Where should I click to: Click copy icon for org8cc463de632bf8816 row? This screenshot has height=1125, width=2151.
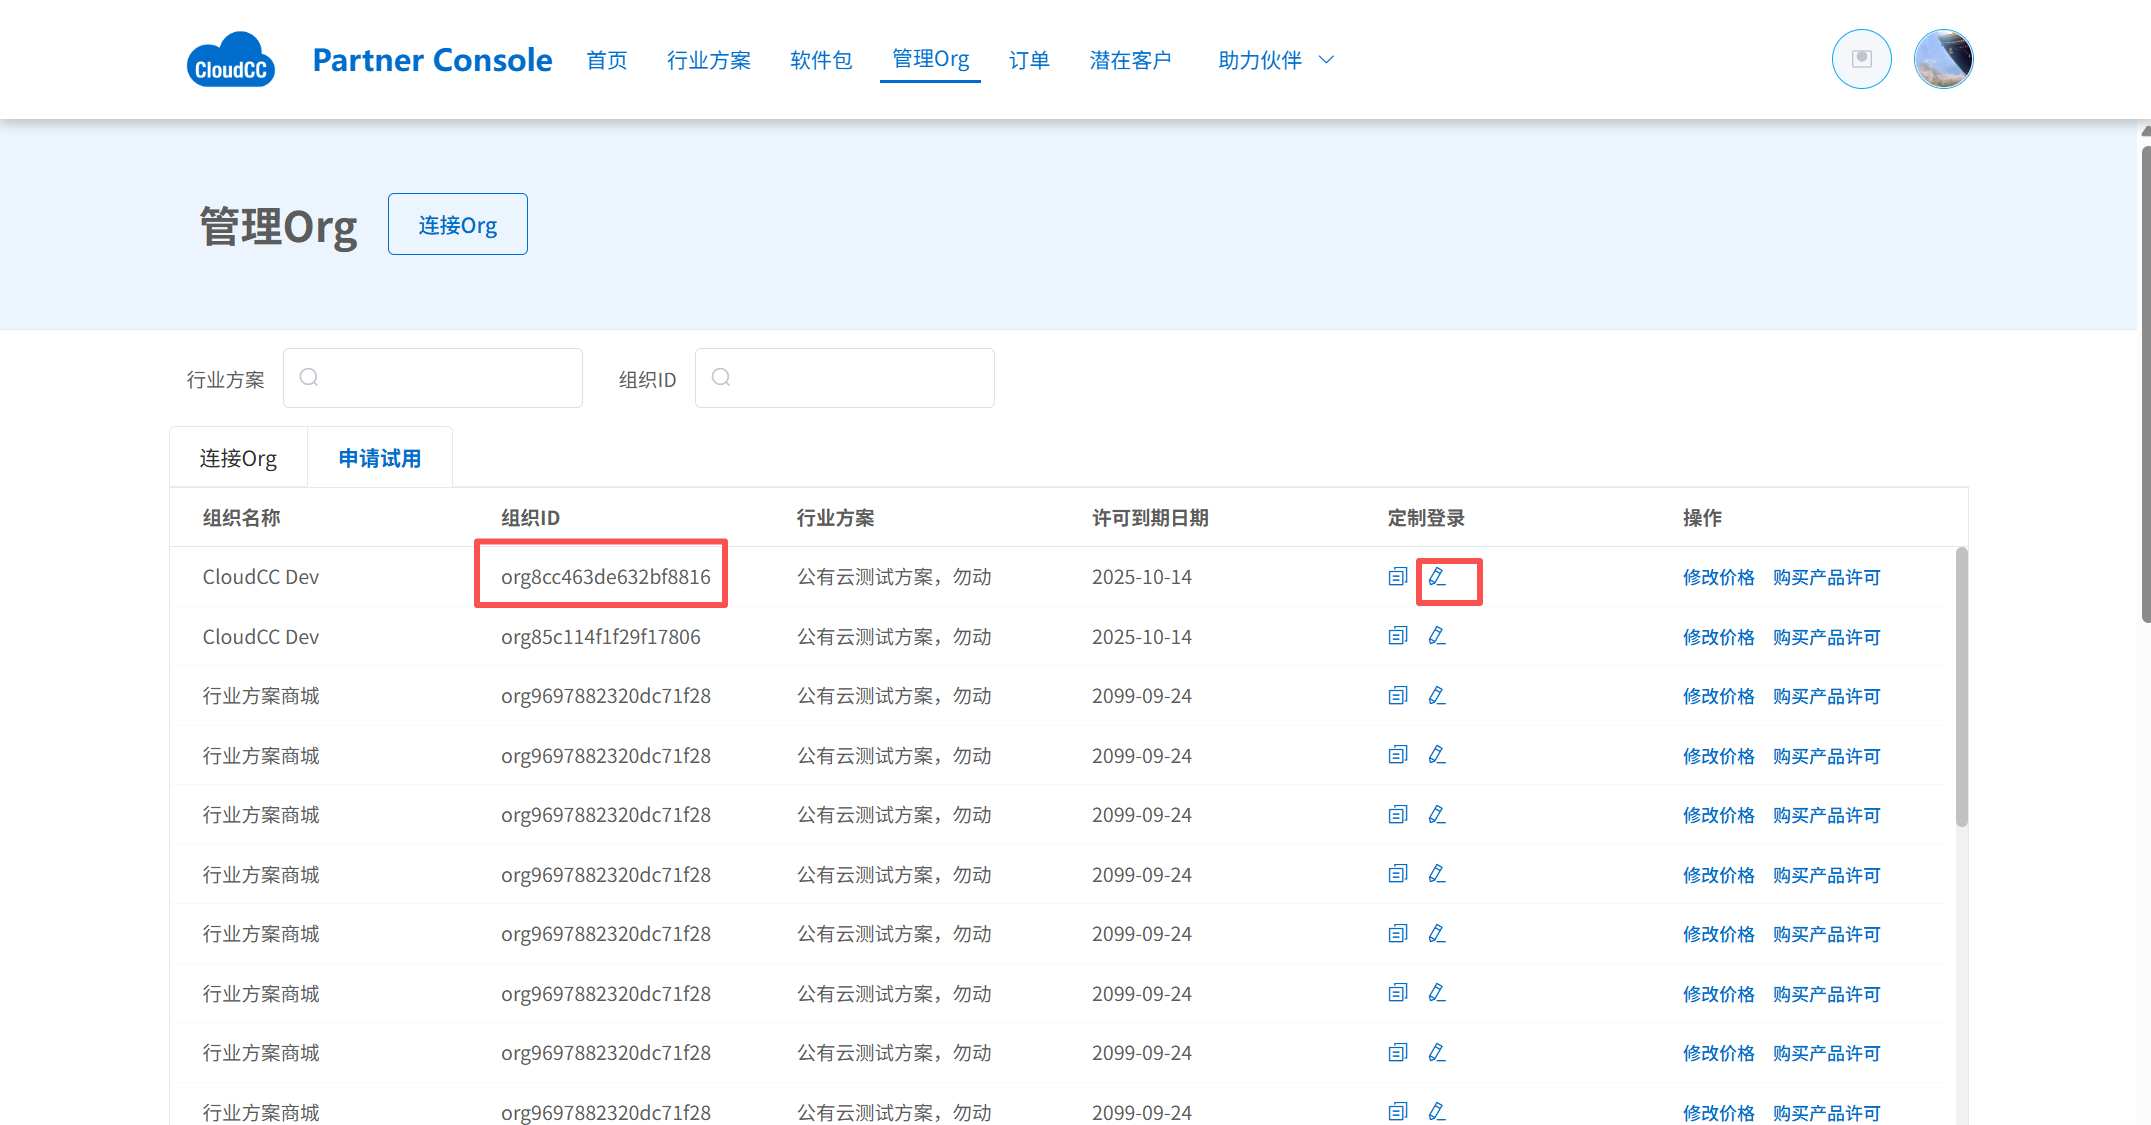1397,577
